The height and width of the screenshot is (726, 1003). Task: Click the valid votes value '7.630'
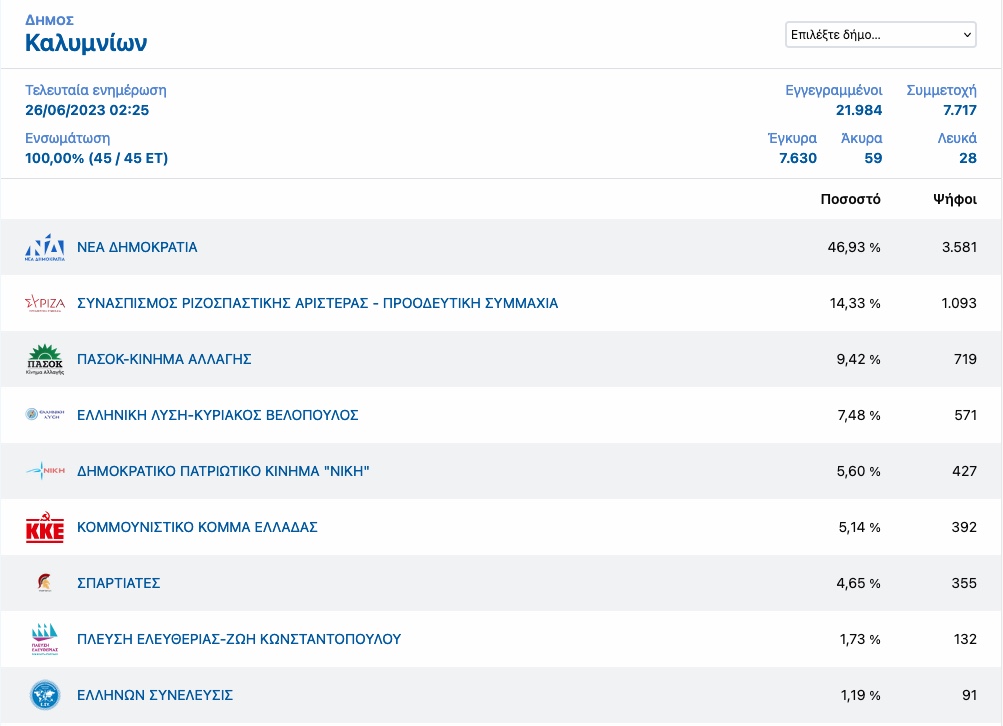pyautogui.click(x=798, y=158)
